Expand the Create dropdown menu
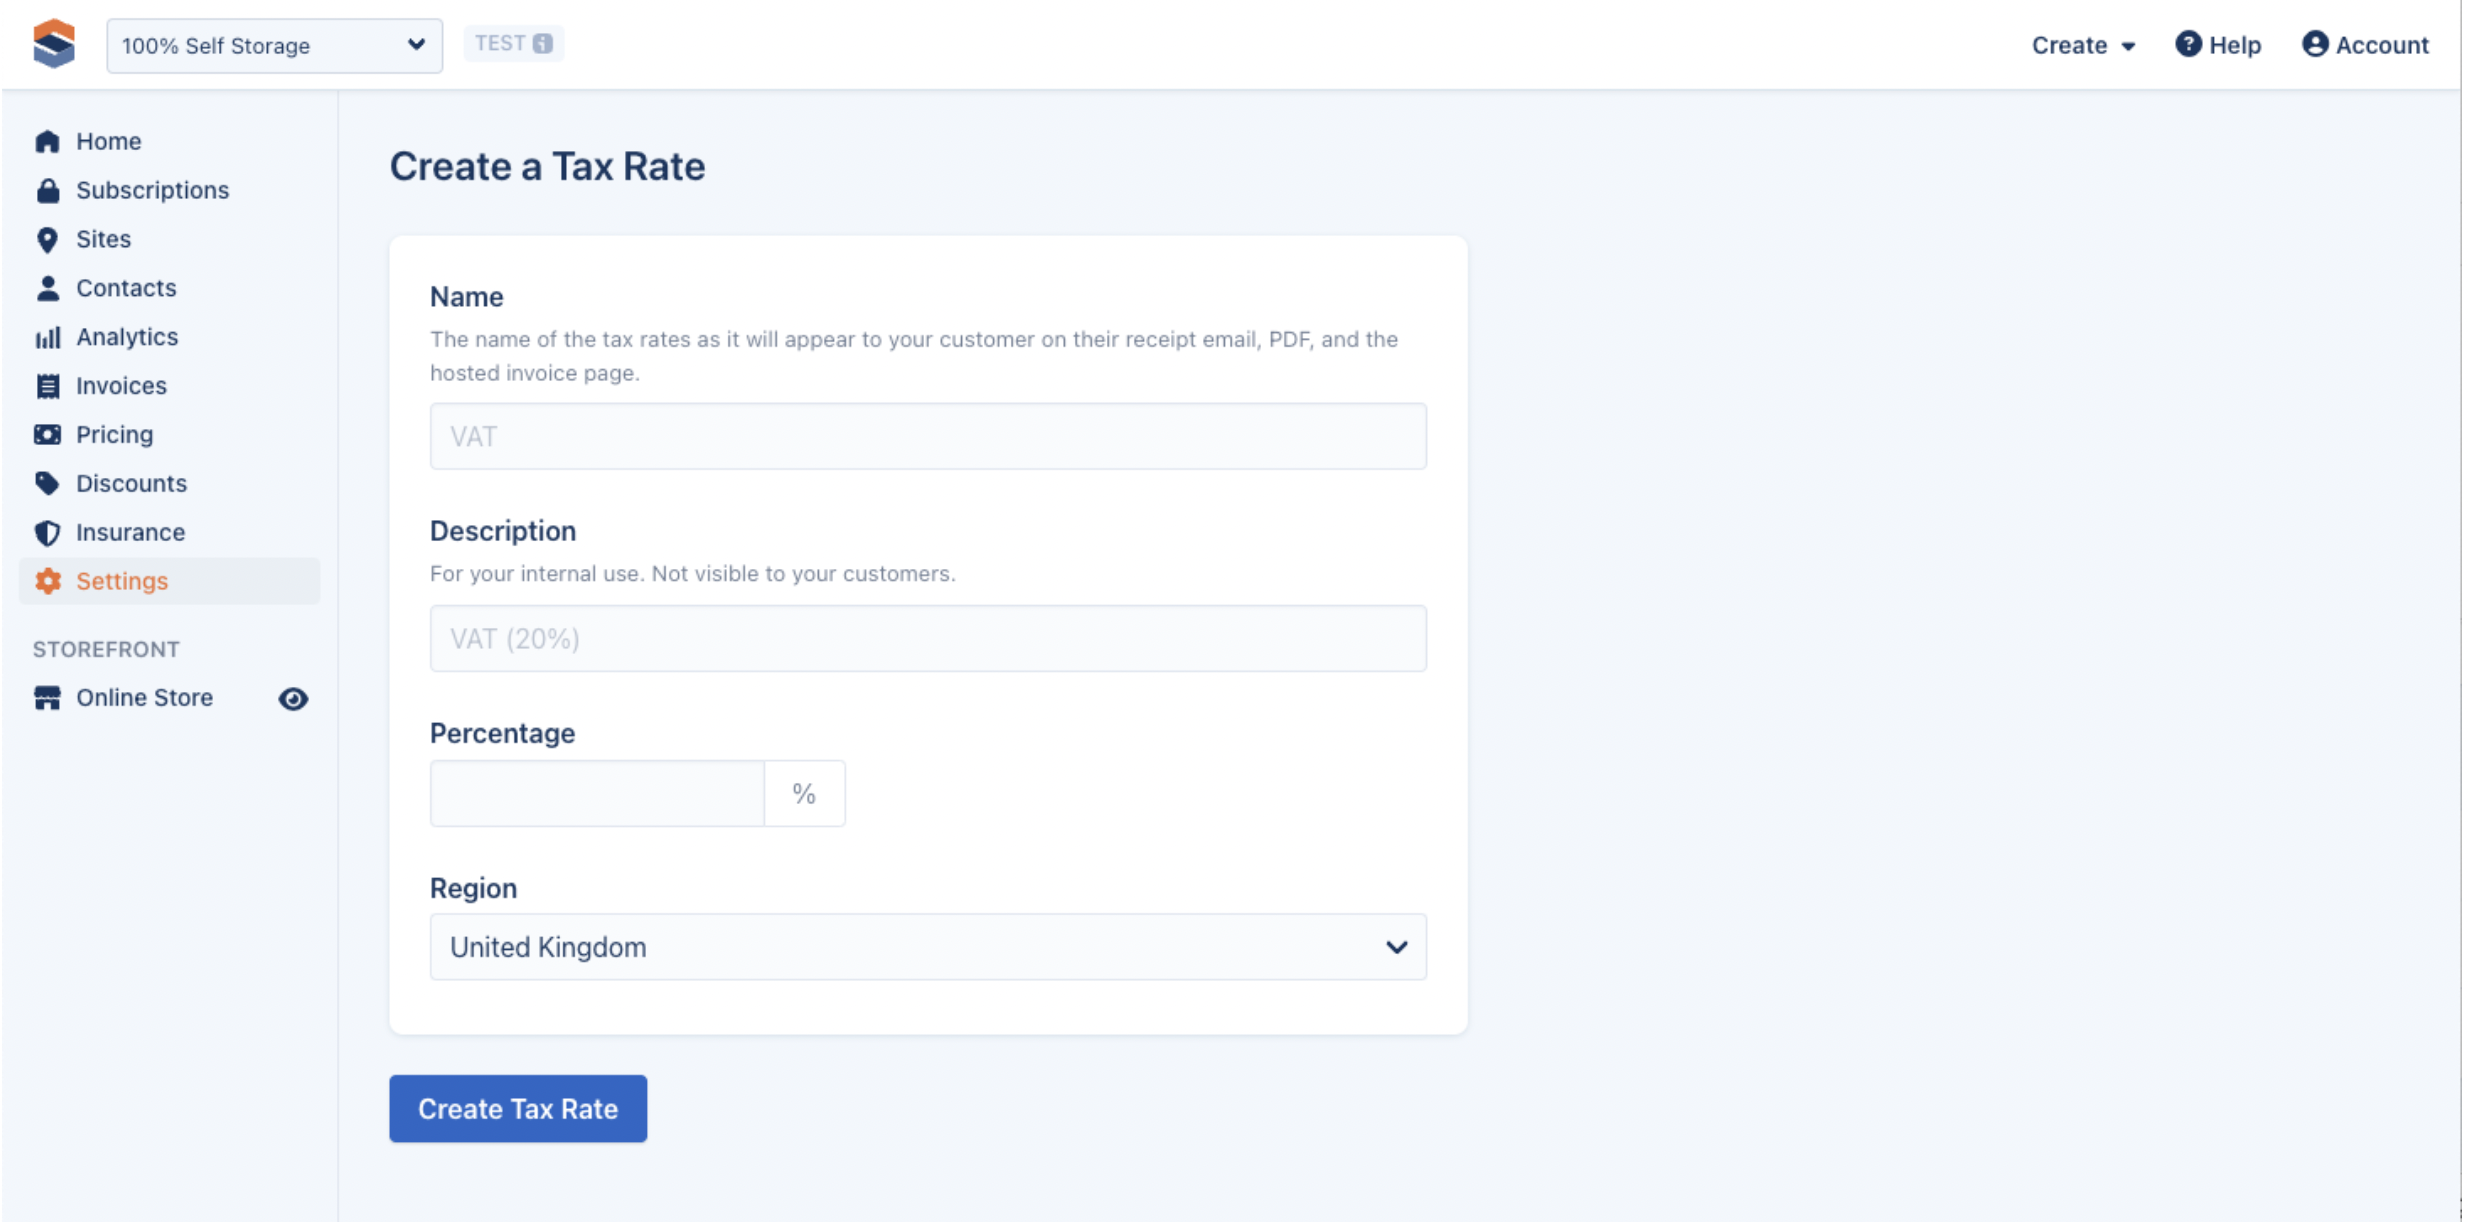2468x1222 pixels. pos(2083,45)
